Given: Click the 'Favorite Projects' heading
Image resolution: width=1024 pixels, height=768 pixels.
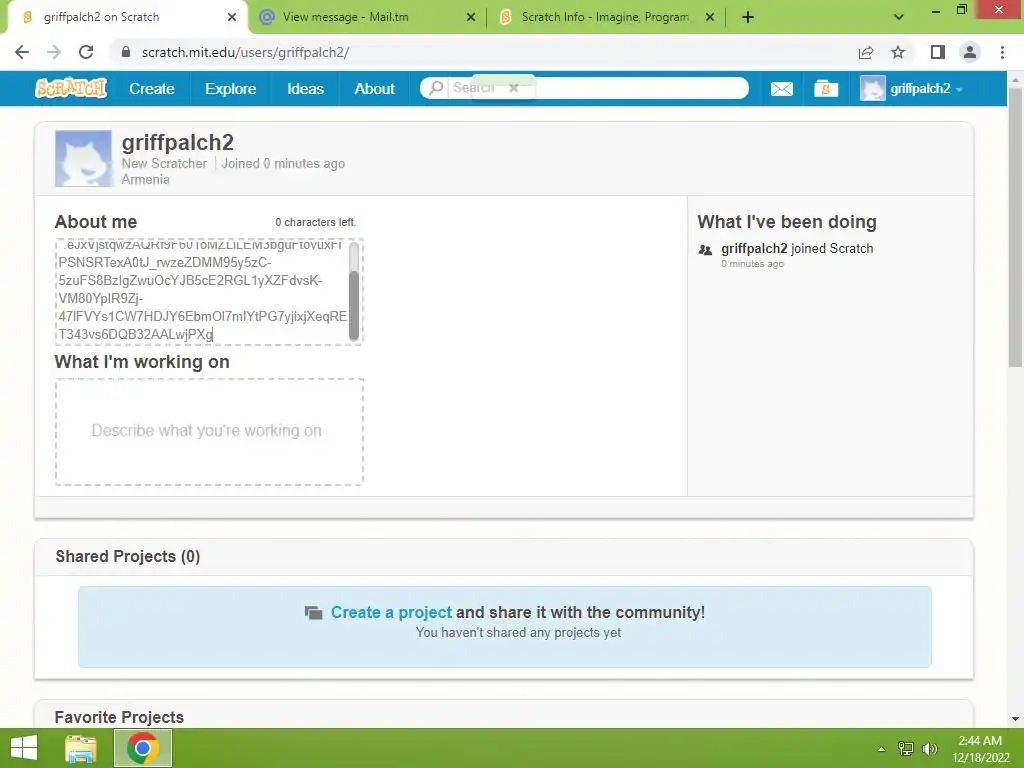Looking at the screenshot, I should click(120, 717).
